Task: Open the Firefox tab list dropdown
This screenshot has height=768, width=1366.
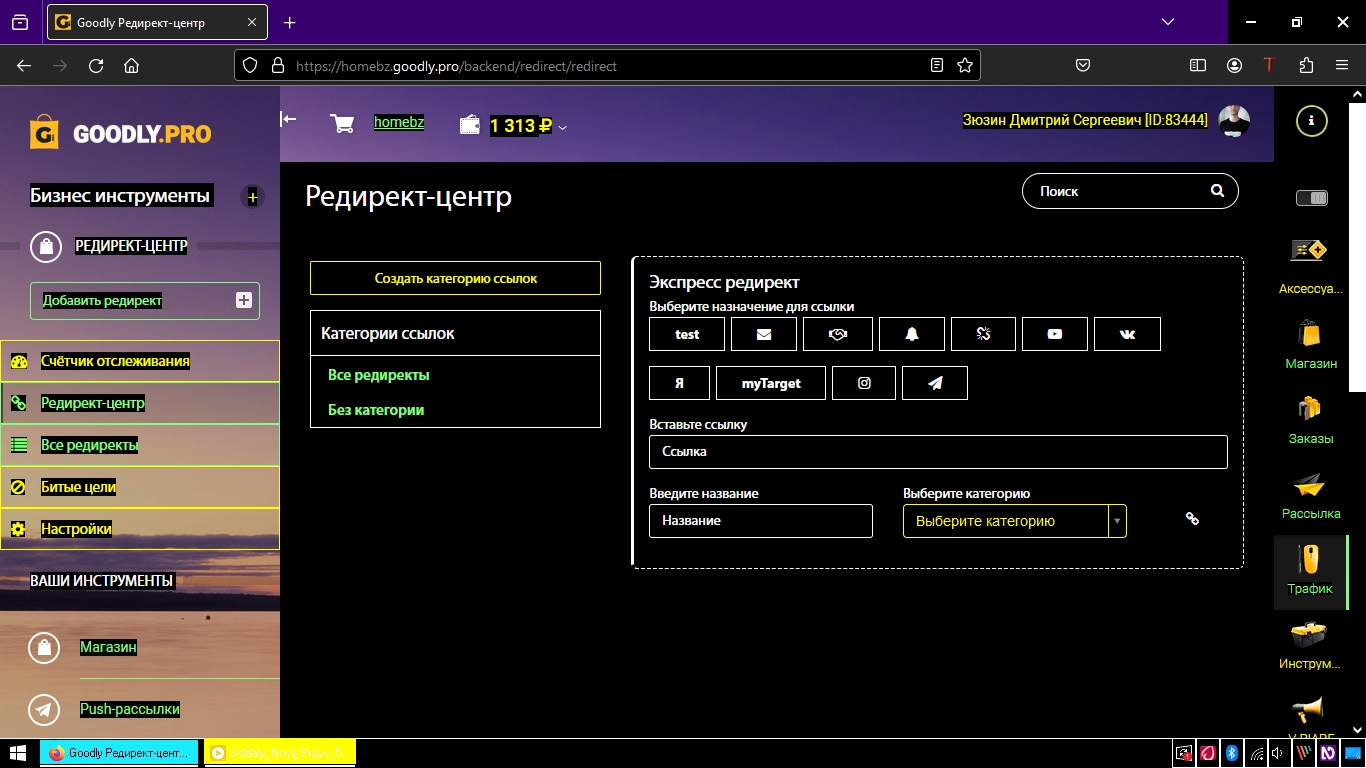Action: point(1168,22)
